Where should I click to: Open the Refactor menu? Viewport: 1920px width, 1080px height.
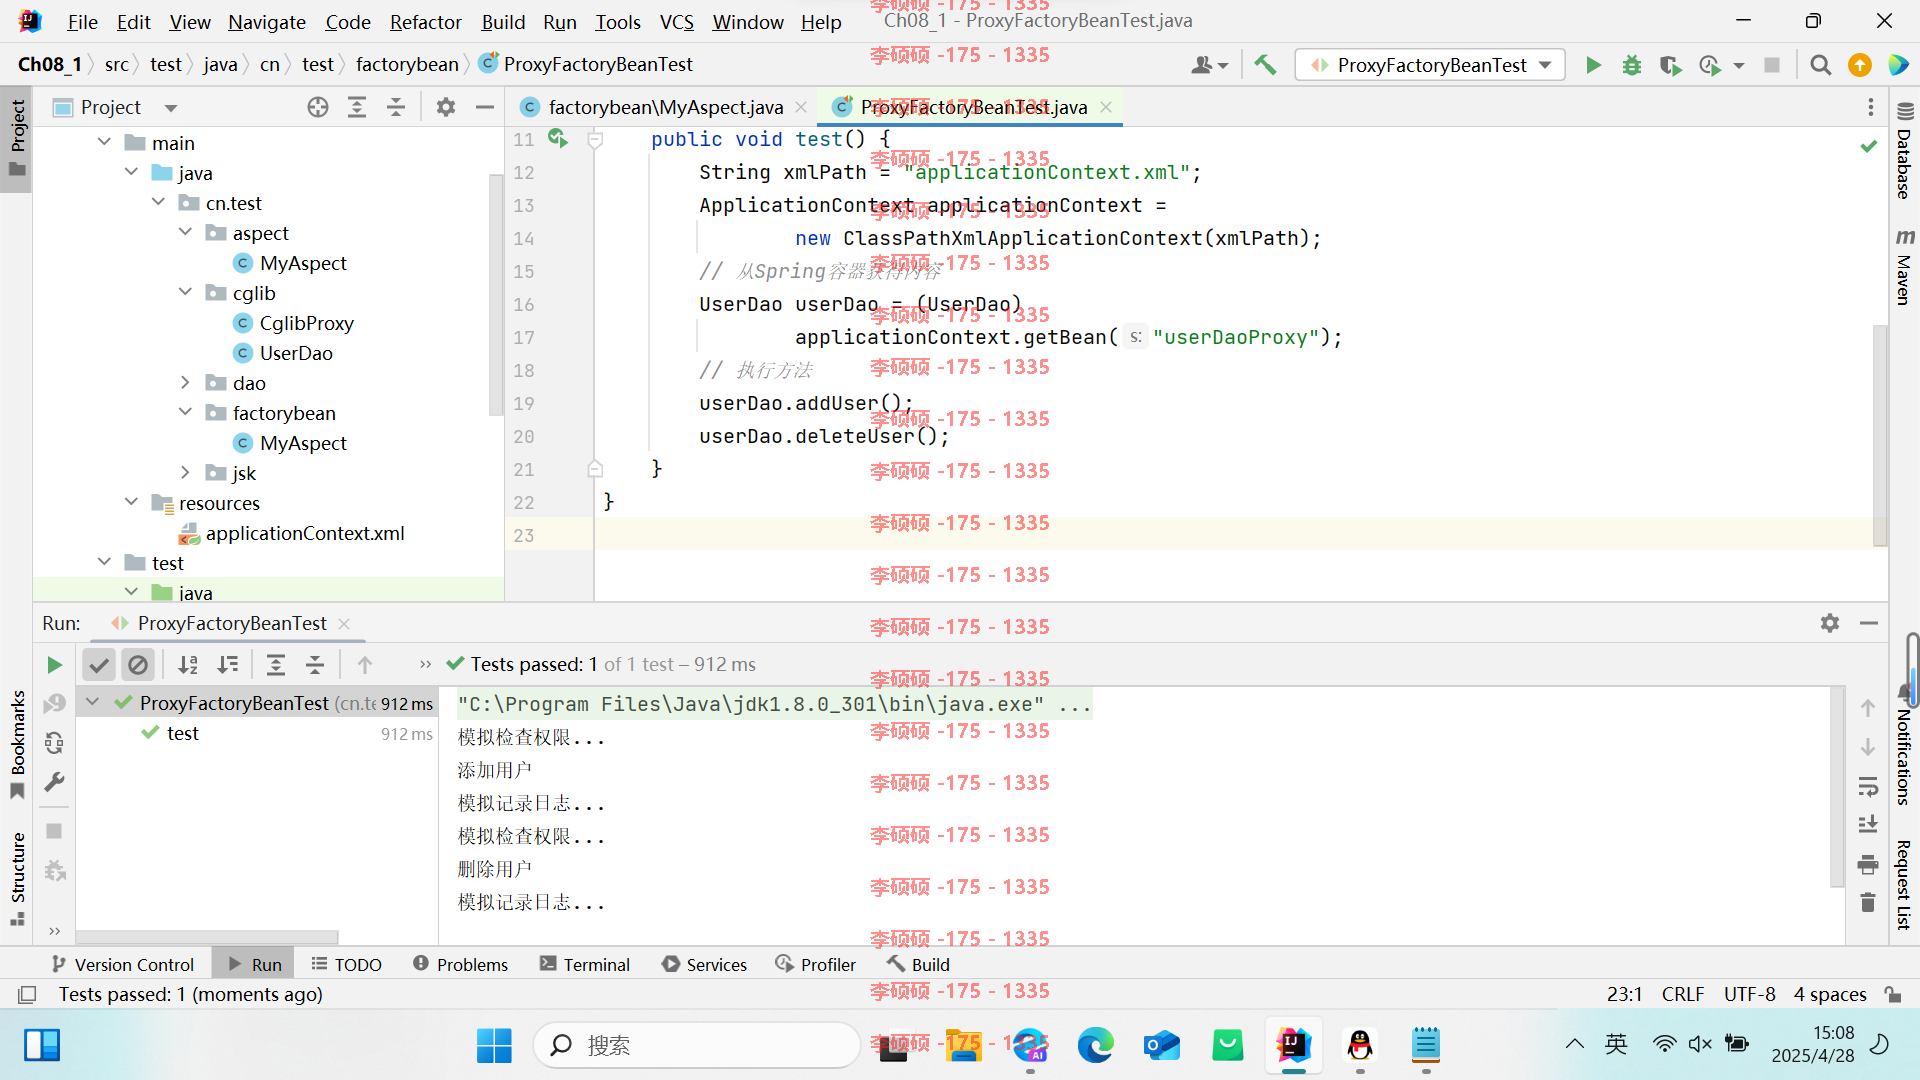(x=425, y=22)
